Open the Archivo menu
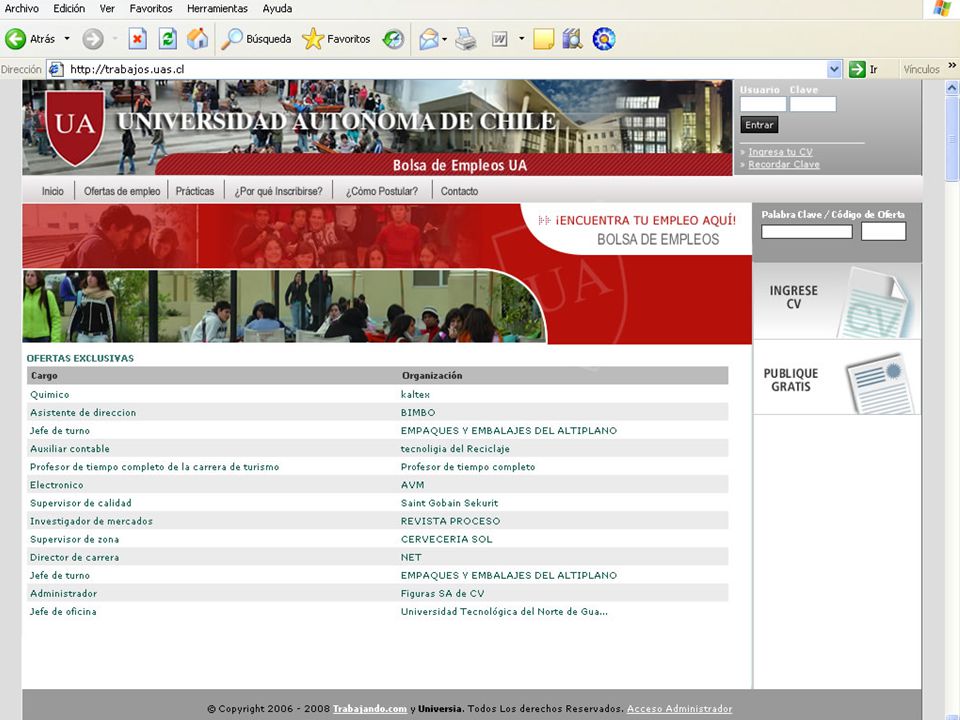 pos(21,9)
